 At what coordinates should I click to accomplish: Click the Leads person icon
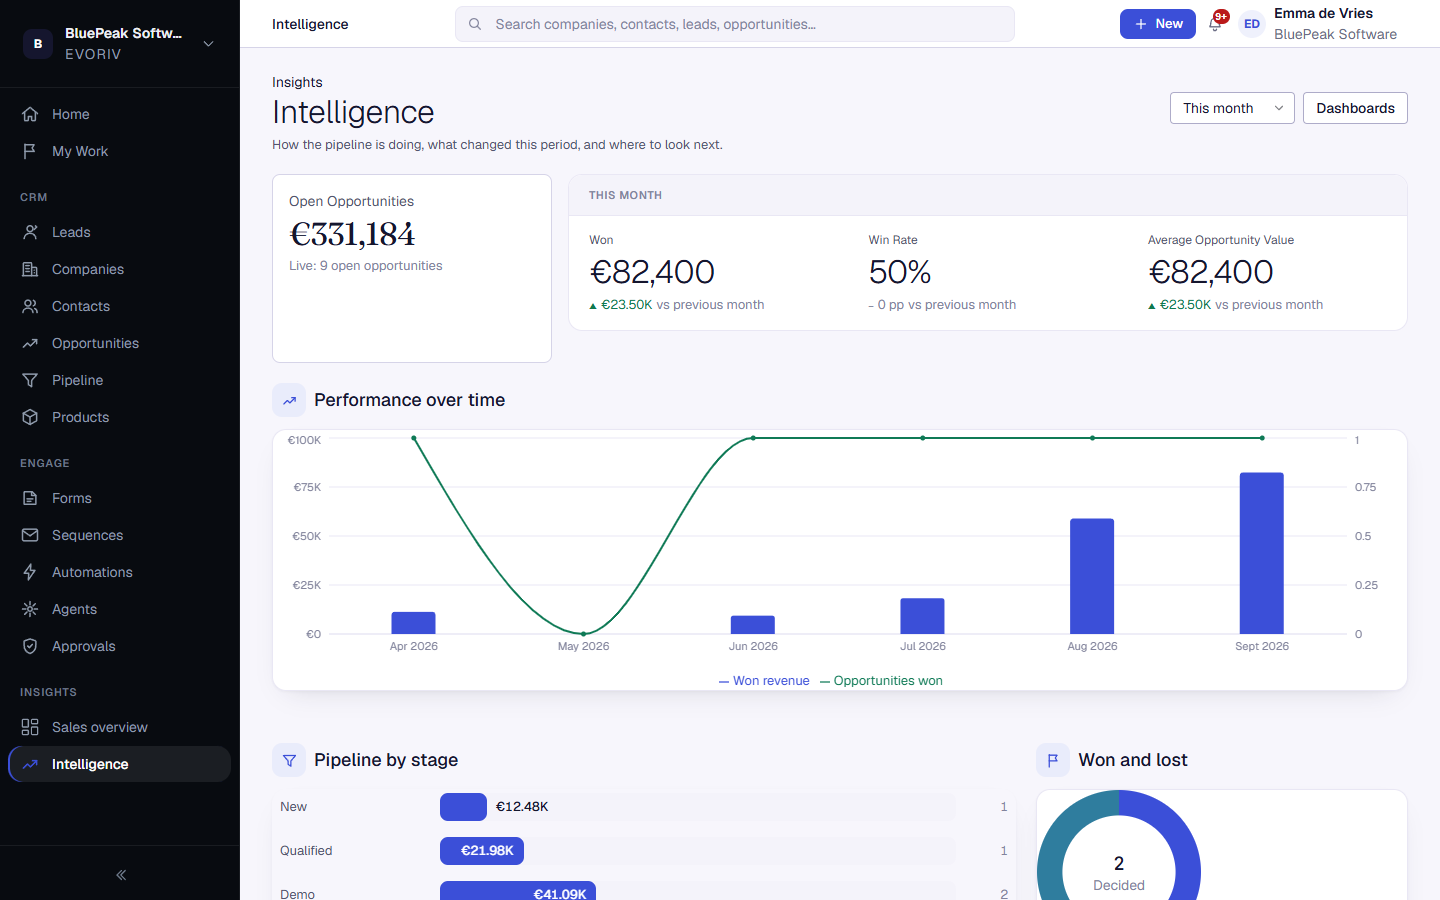[30, 232]
